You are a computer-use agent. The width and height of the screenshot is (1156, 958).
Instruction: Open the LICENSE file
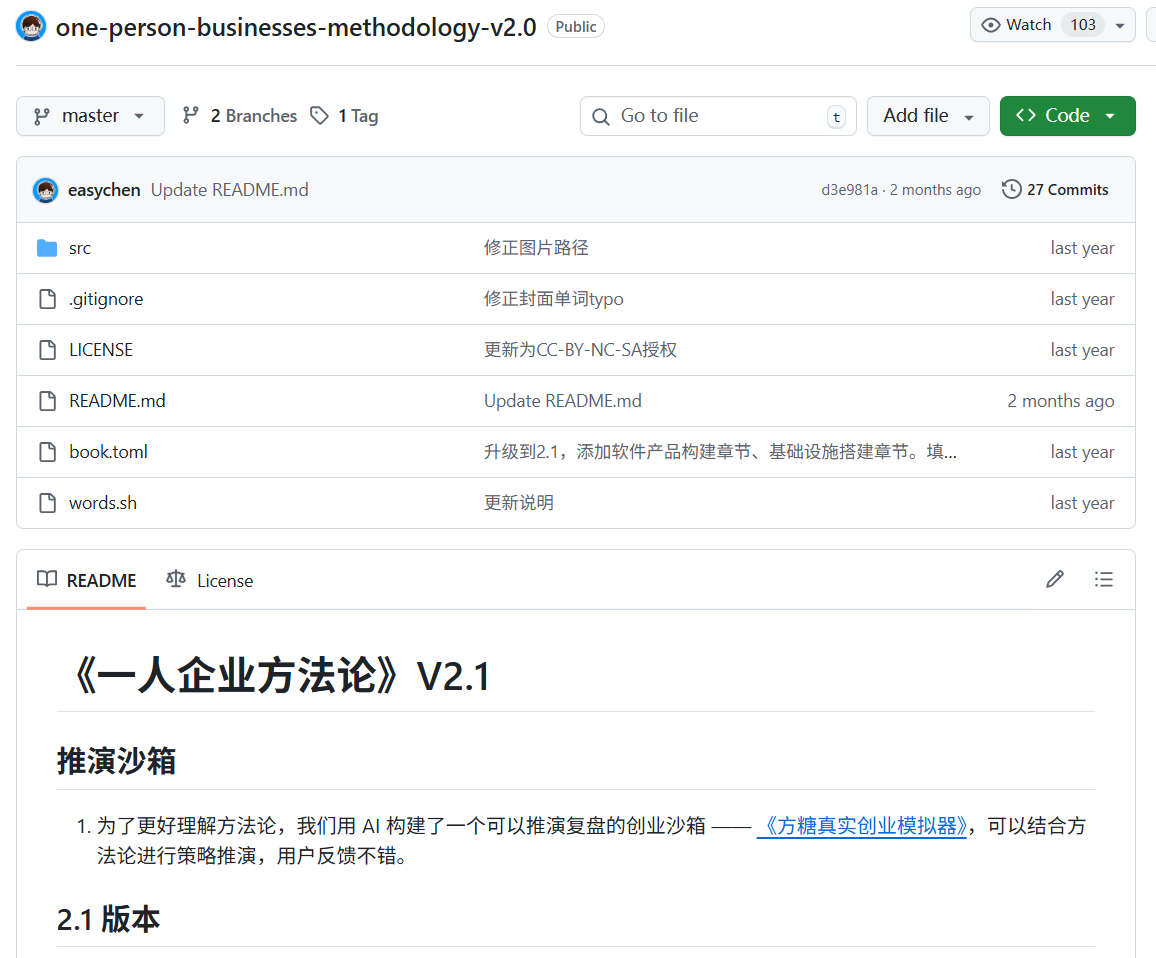pos(101,350)
